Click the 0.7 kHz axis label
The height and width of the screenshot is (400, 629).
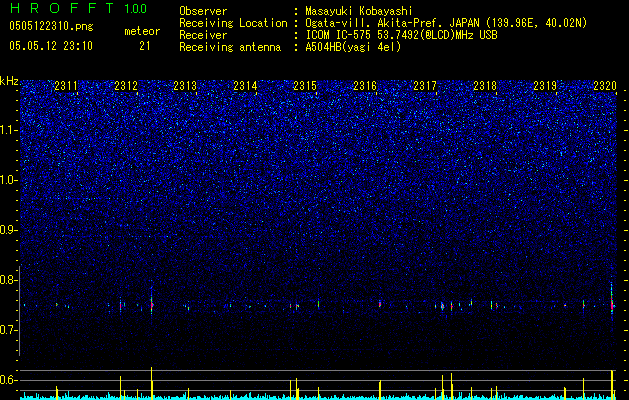[9, 330]
